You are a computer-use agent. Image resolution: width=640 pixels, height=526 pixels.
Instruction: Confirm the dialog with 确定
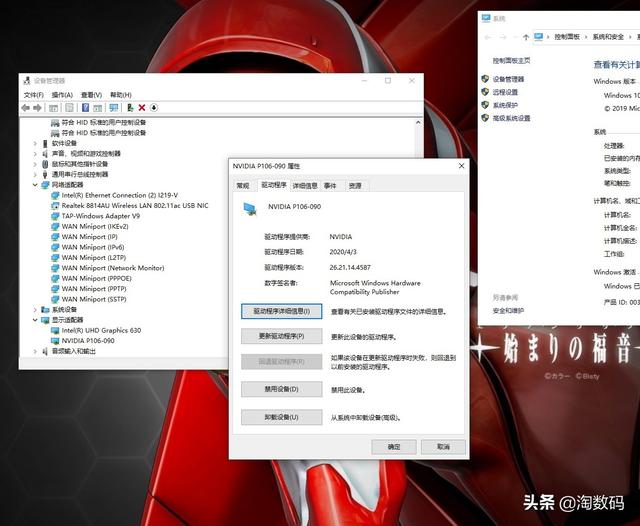[394, 447]
